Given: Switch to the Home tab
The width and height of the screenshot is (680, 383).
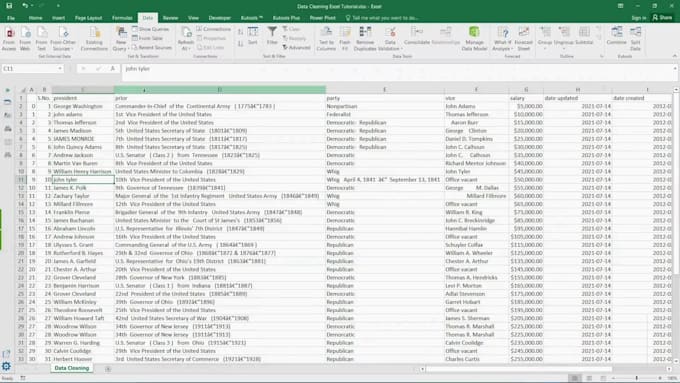Looking at the screenshot, I should point(36,18).
